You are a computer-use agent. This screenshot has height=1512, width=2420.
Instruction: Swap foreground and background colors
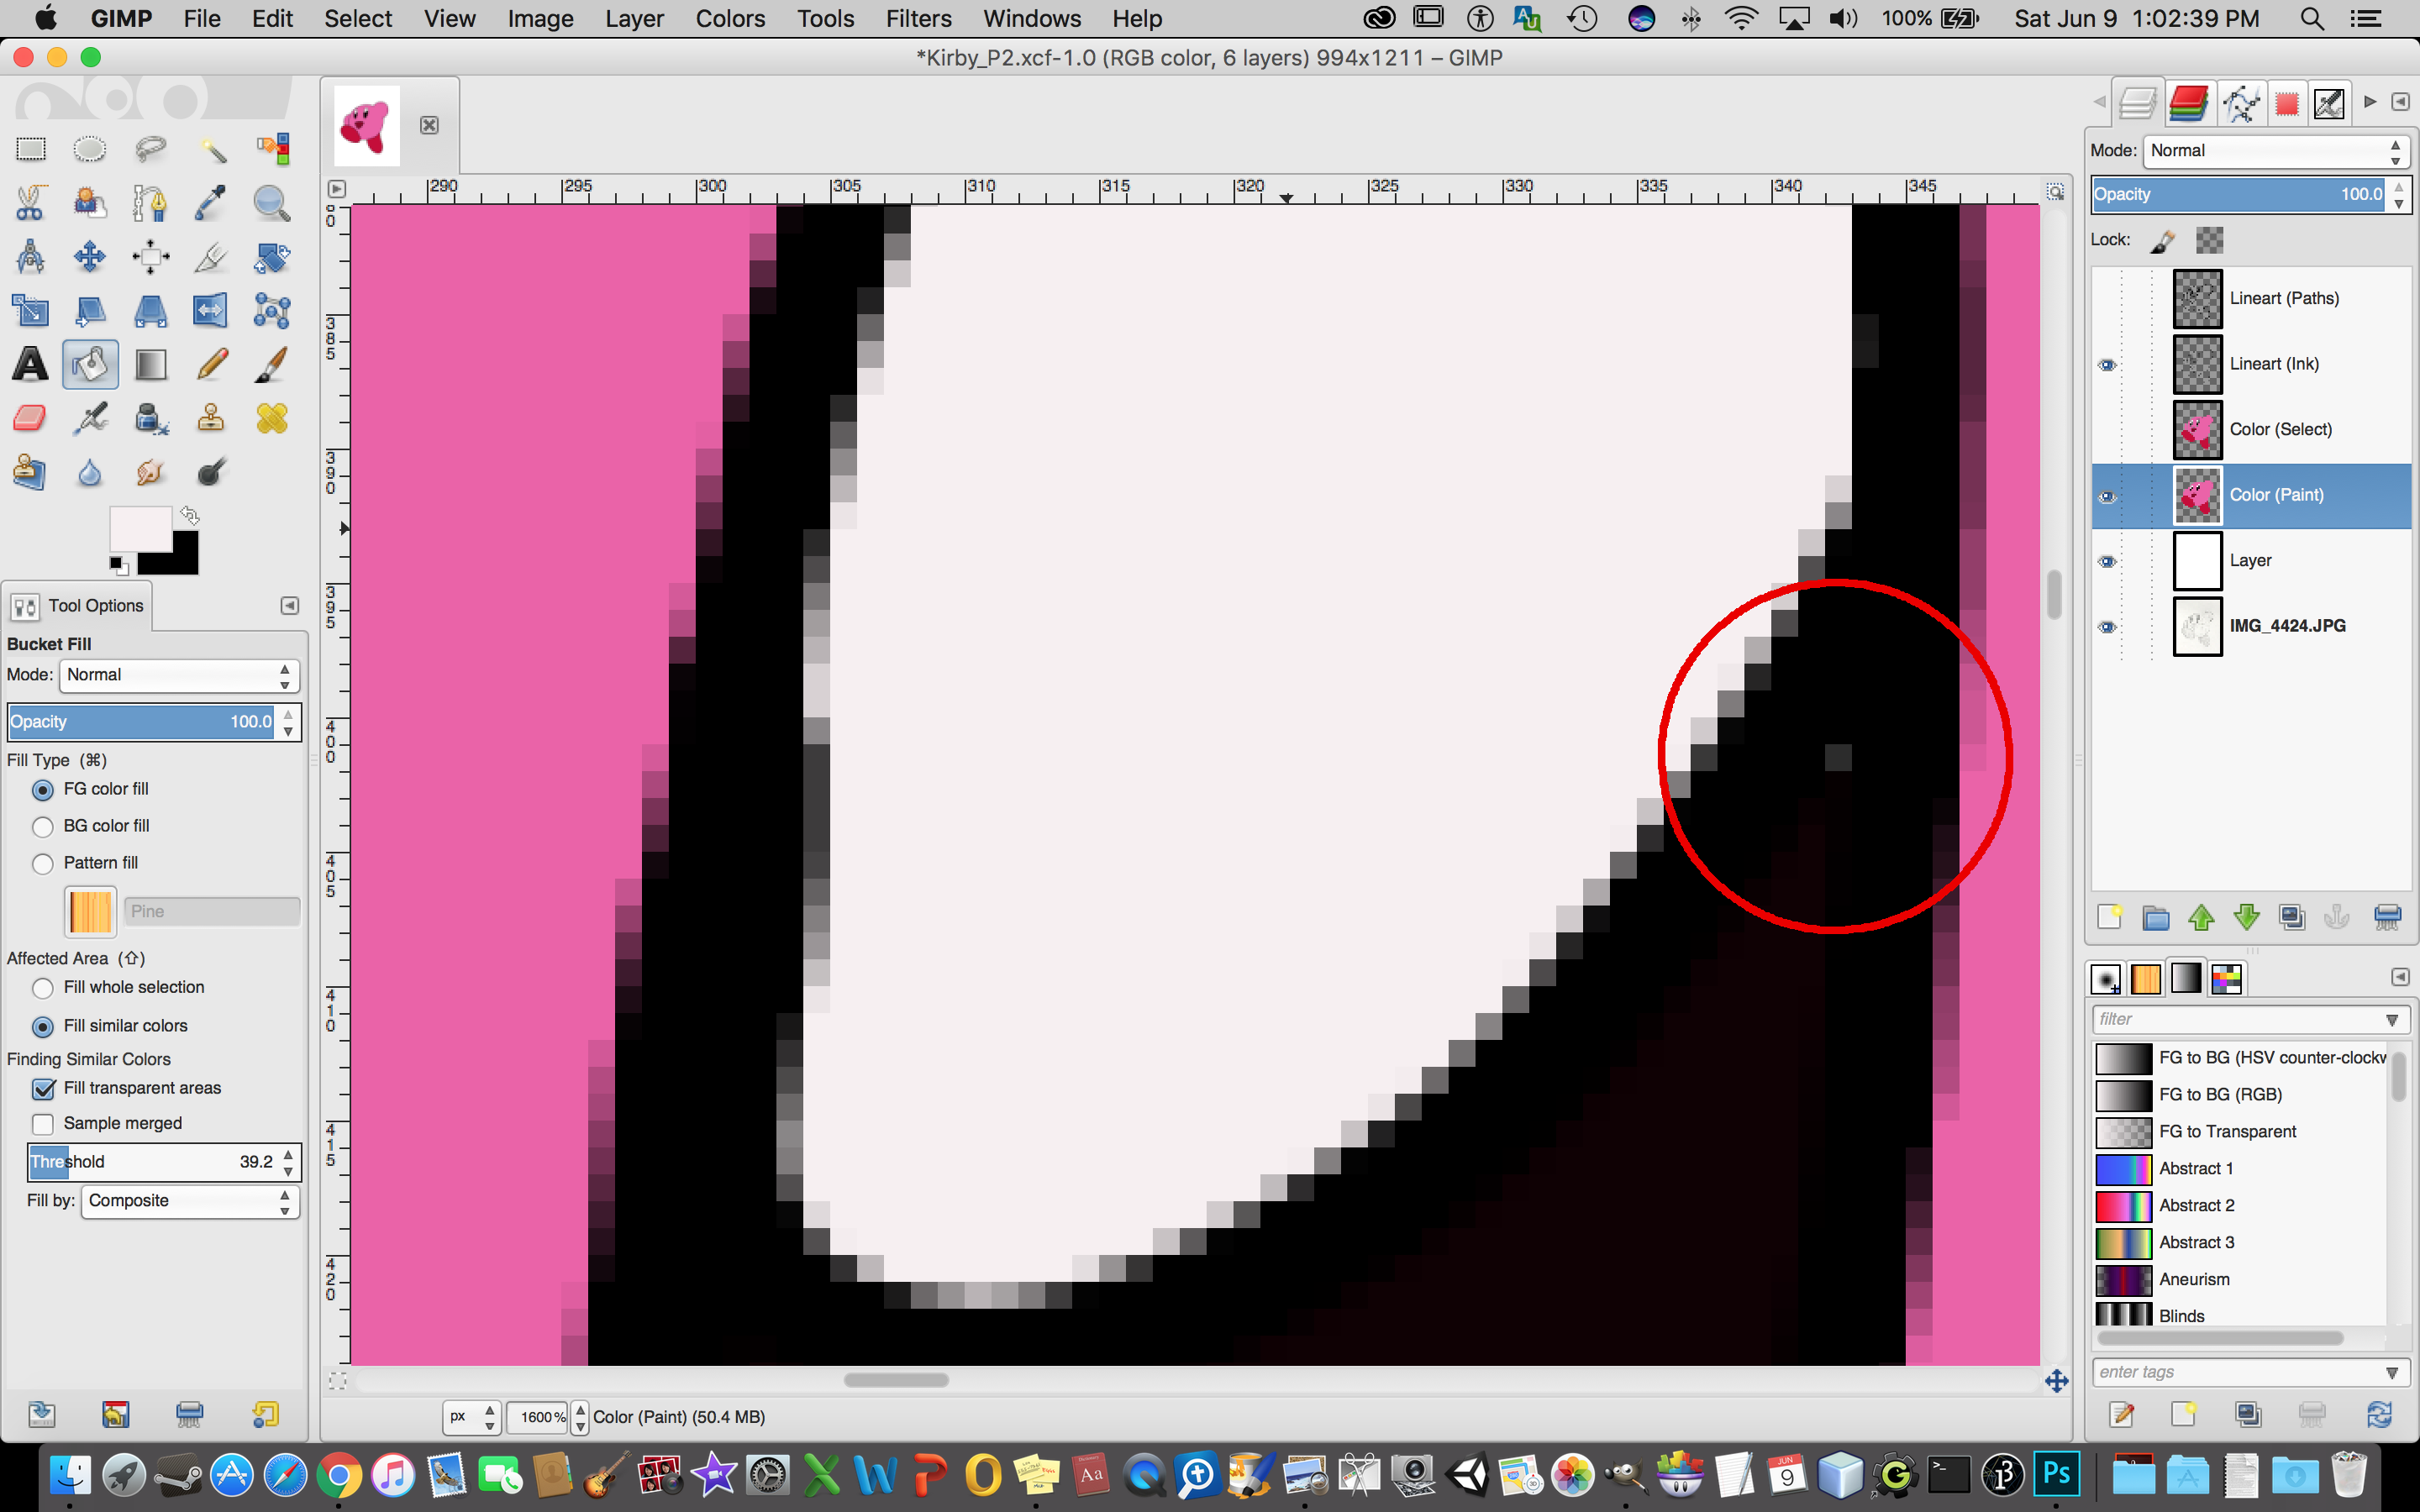[190, 516]
